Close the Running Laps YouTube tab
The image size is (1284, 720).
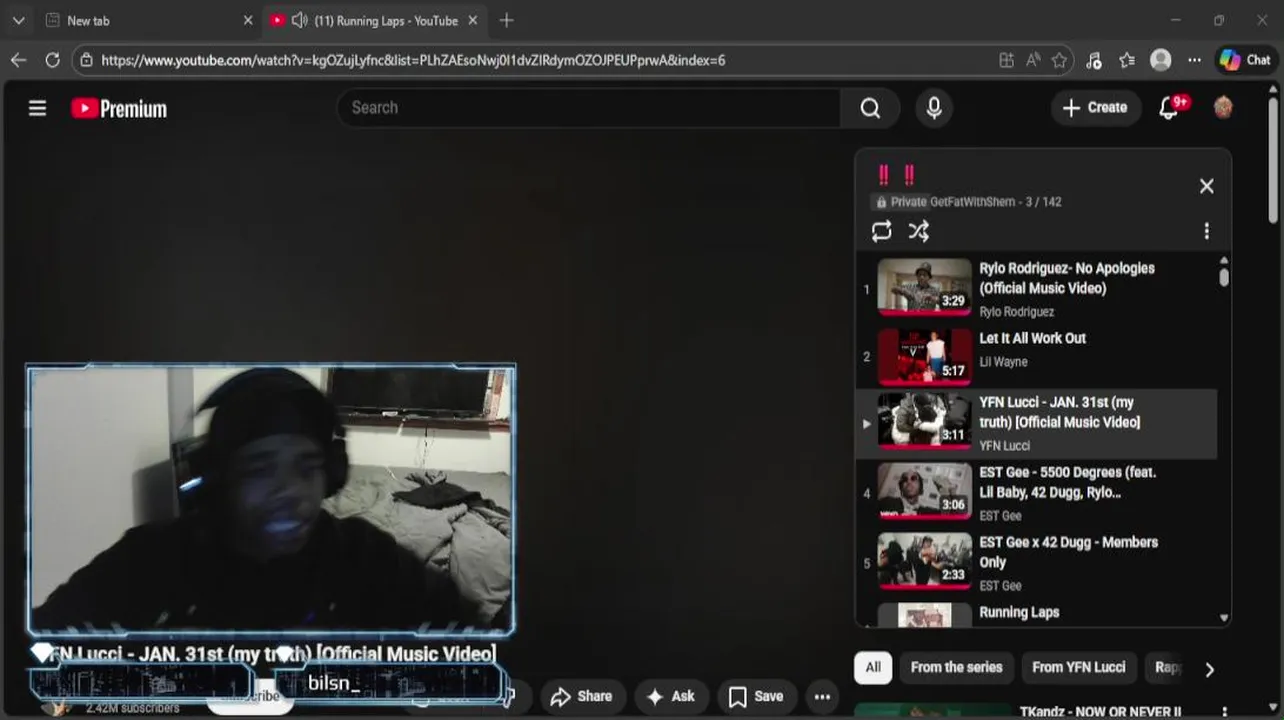tap(473, 20)
